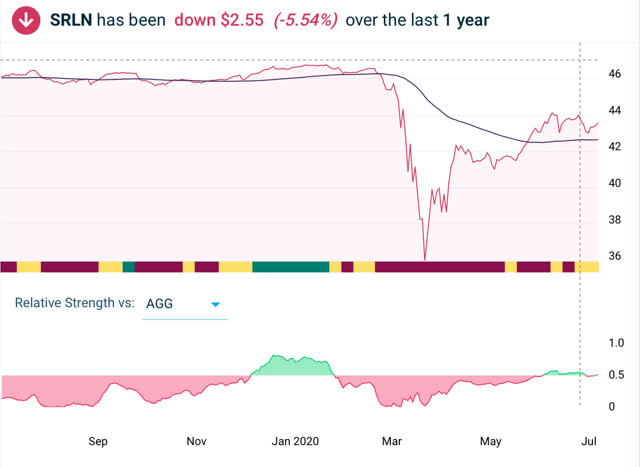
Task: Click the 'Jan 2020' axis label
Action: [295, 441]
